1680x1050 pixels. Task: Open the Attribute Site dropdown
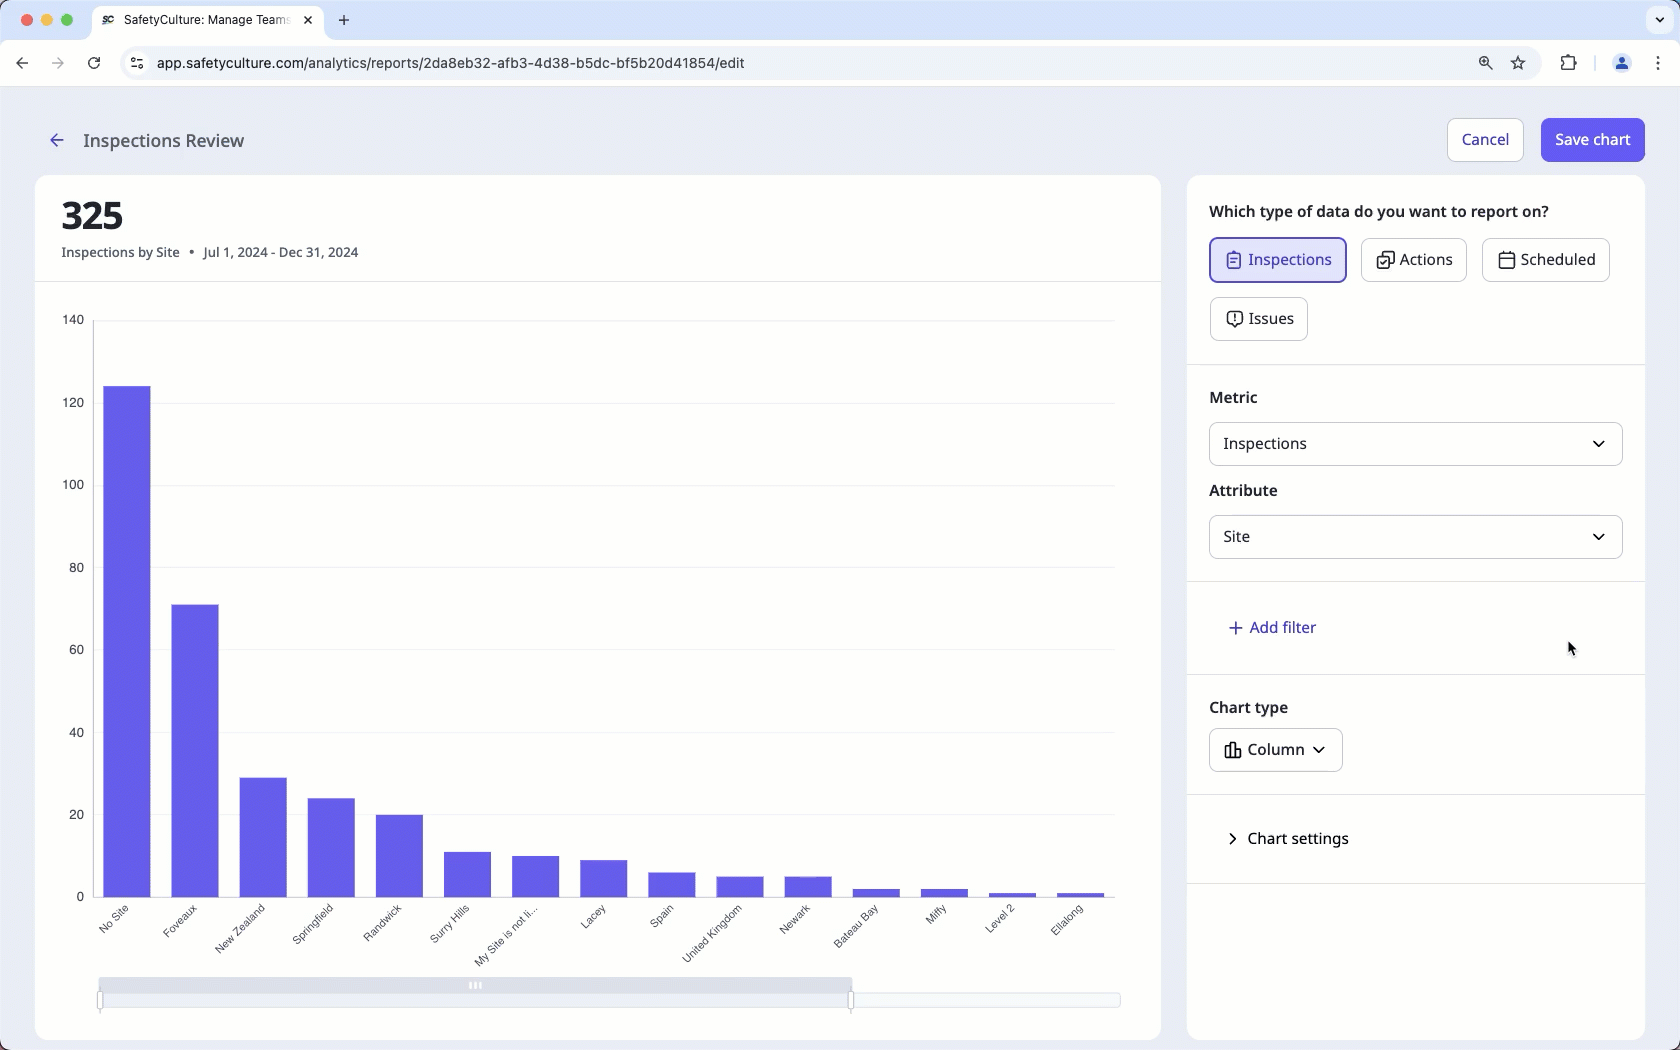1415,537
